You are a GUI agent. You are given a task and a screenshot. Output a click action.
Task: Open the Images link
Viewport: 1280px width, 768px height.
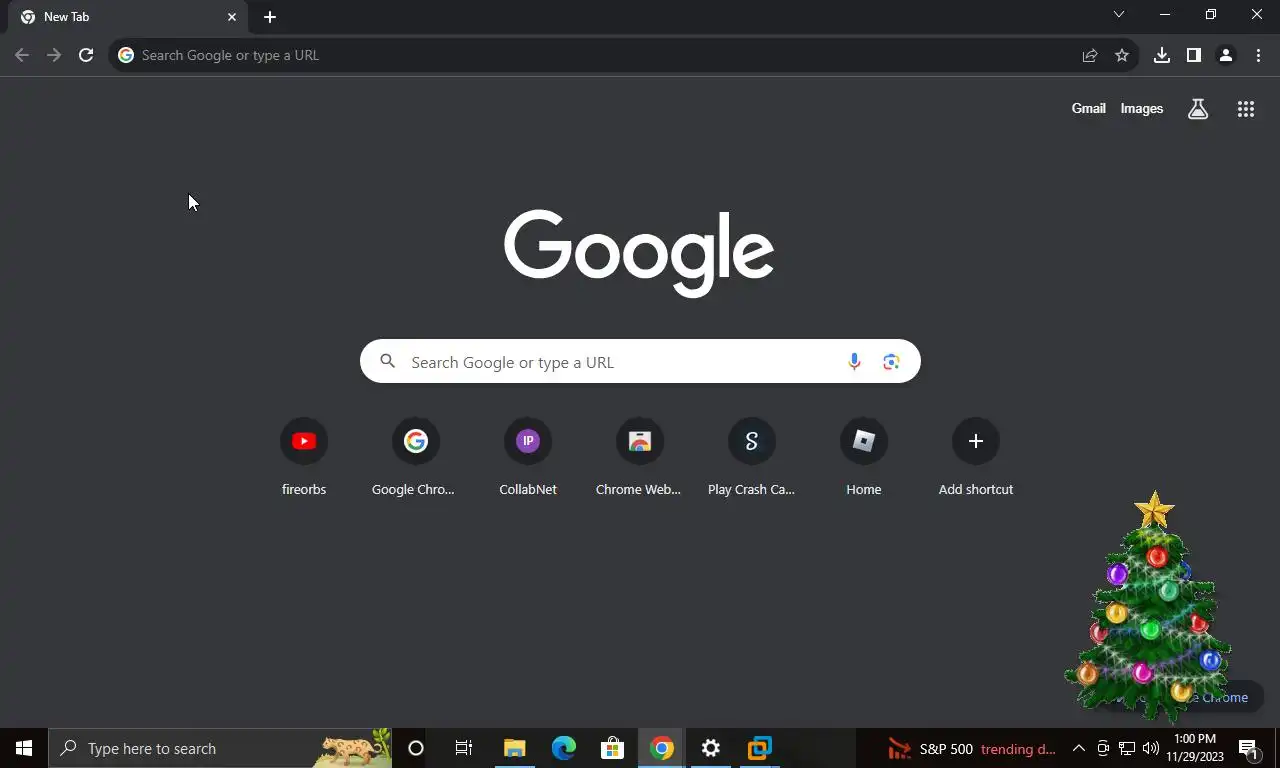click(x=1142, y=108)
